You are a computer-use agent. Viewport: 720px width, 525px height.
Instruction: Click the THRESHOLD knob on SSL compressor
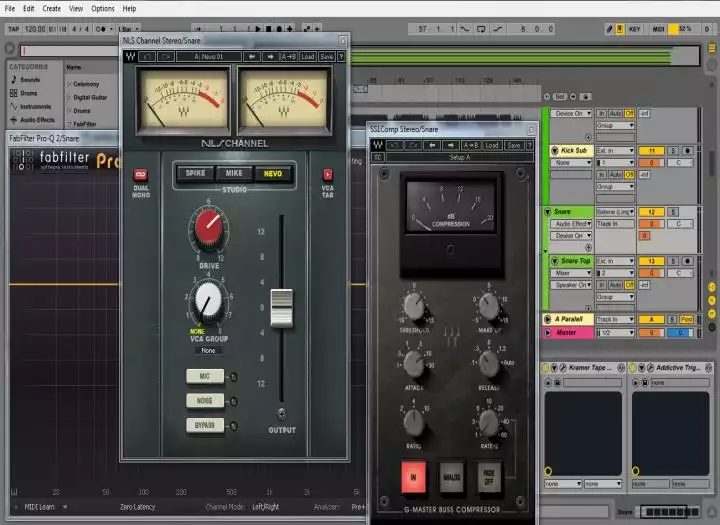point(415,307)
